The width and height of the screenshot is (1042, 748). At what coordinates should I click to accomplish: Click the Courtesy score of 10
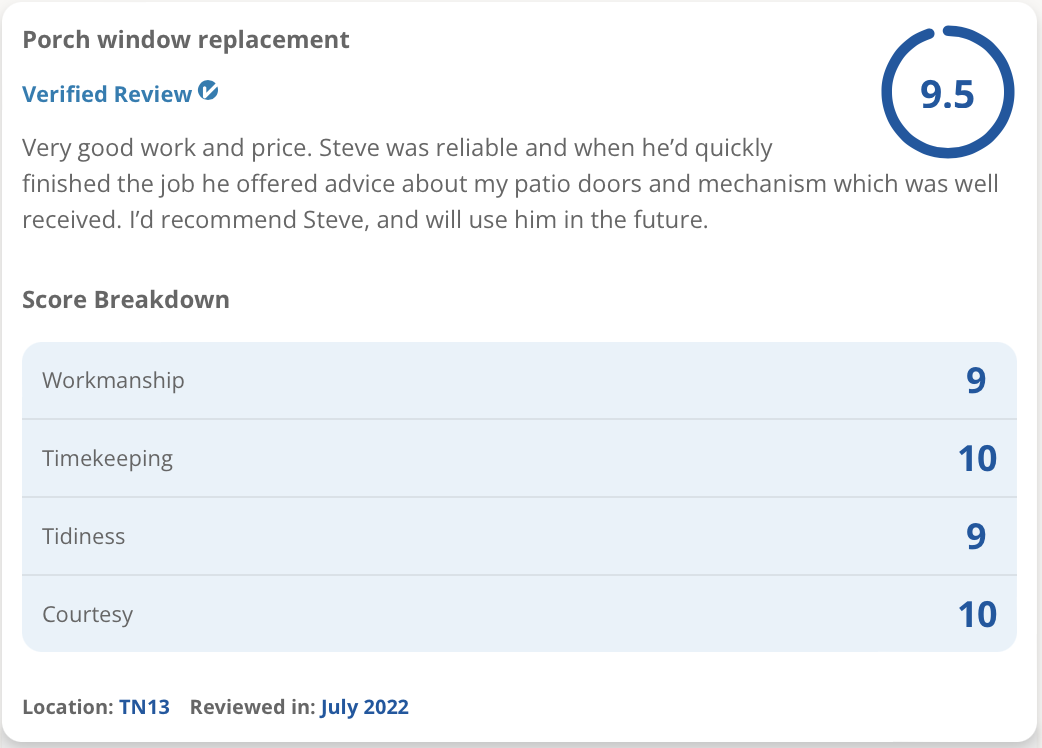click(977, 614)
